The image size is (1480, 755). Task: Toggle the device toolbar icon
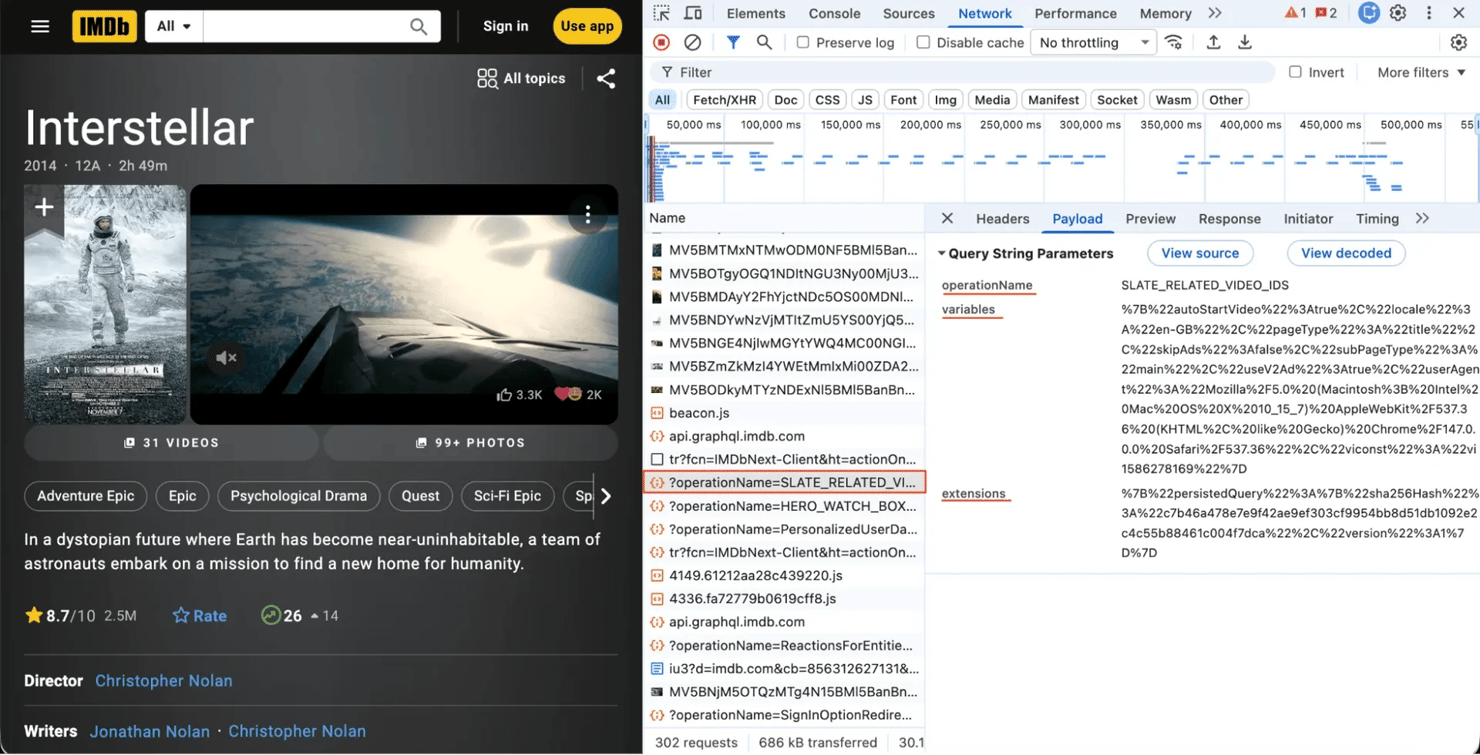point(693,13)
